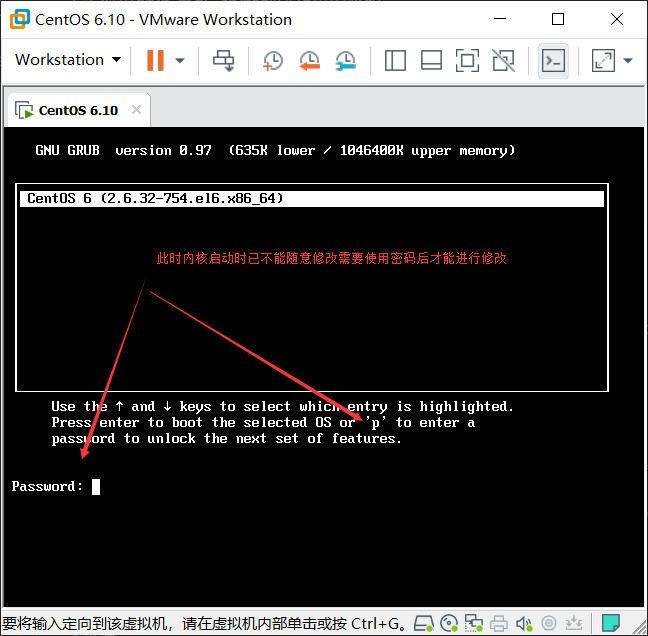Expand the stretch display options dropdown

tap(628, 61)
